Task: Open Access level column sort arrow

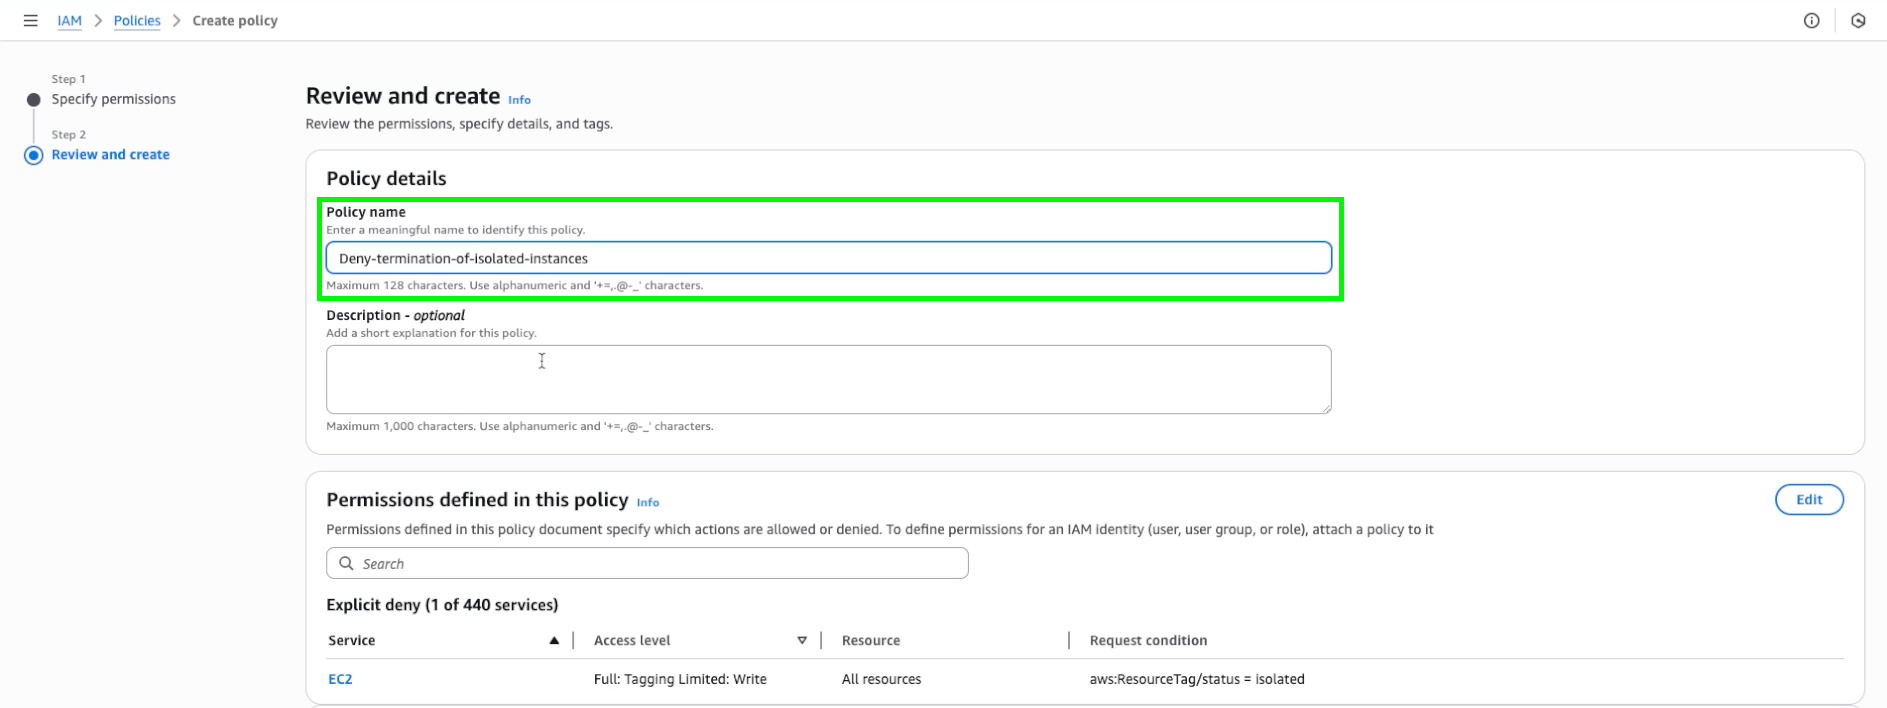Action: pyautogui.click(x=802, y=640)
